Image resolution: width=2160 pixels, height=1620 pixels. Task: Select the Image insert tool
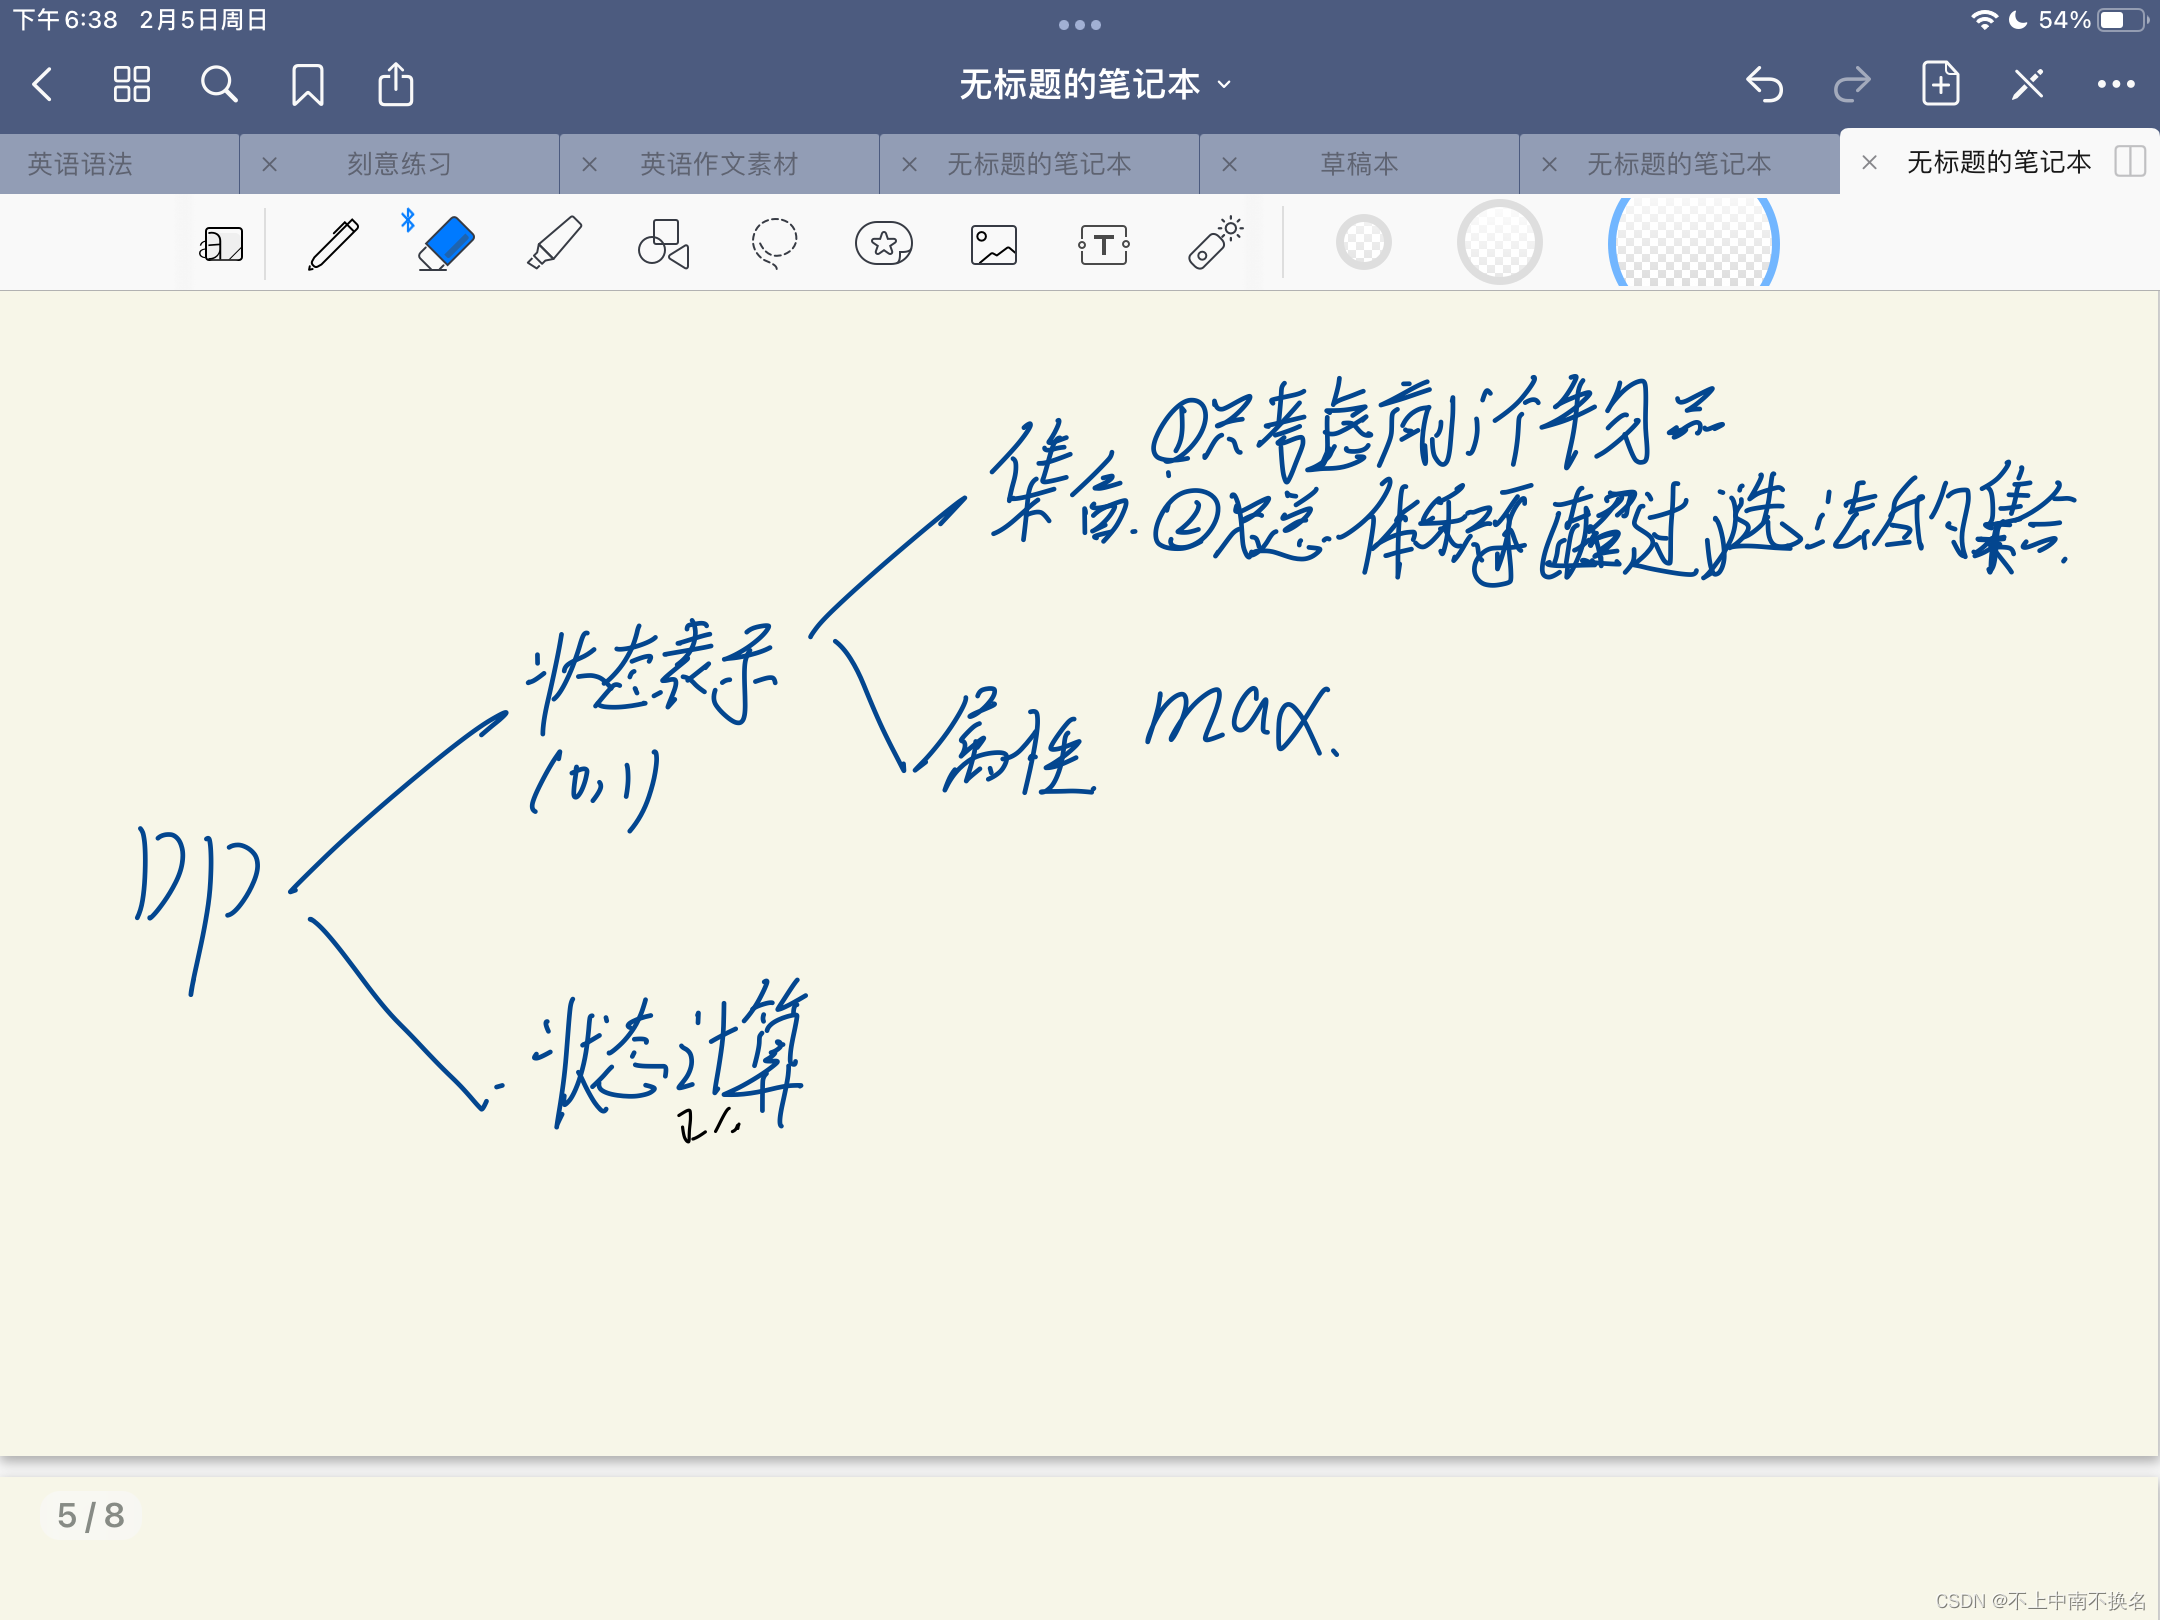[994, 244]
